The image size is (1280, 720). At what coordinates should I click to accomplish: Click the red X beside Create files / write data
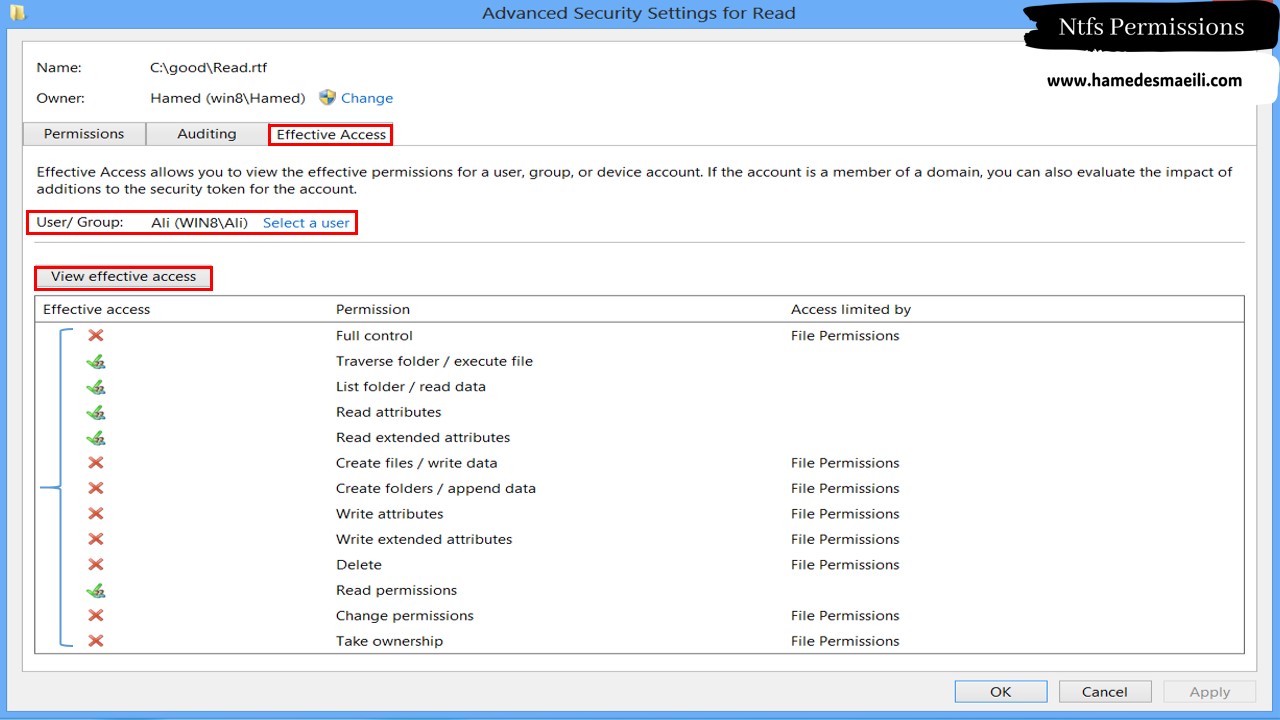pyautogui.click(x=96, y=463)
